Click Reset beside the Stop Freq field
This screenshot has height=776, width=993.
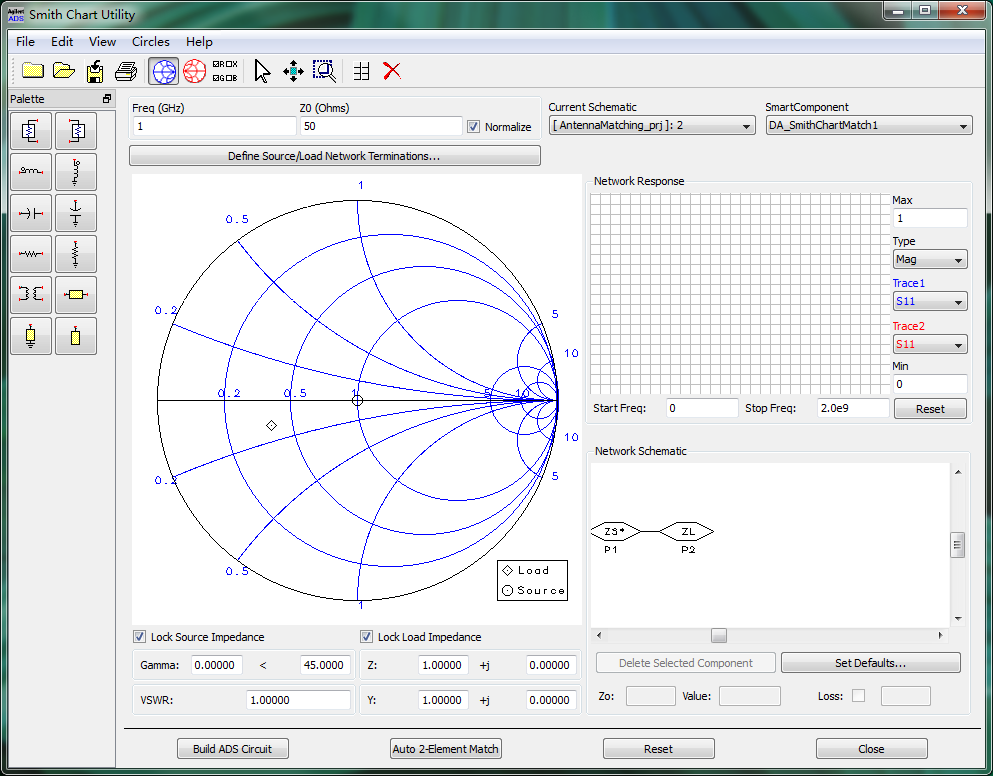pos(930,409)
